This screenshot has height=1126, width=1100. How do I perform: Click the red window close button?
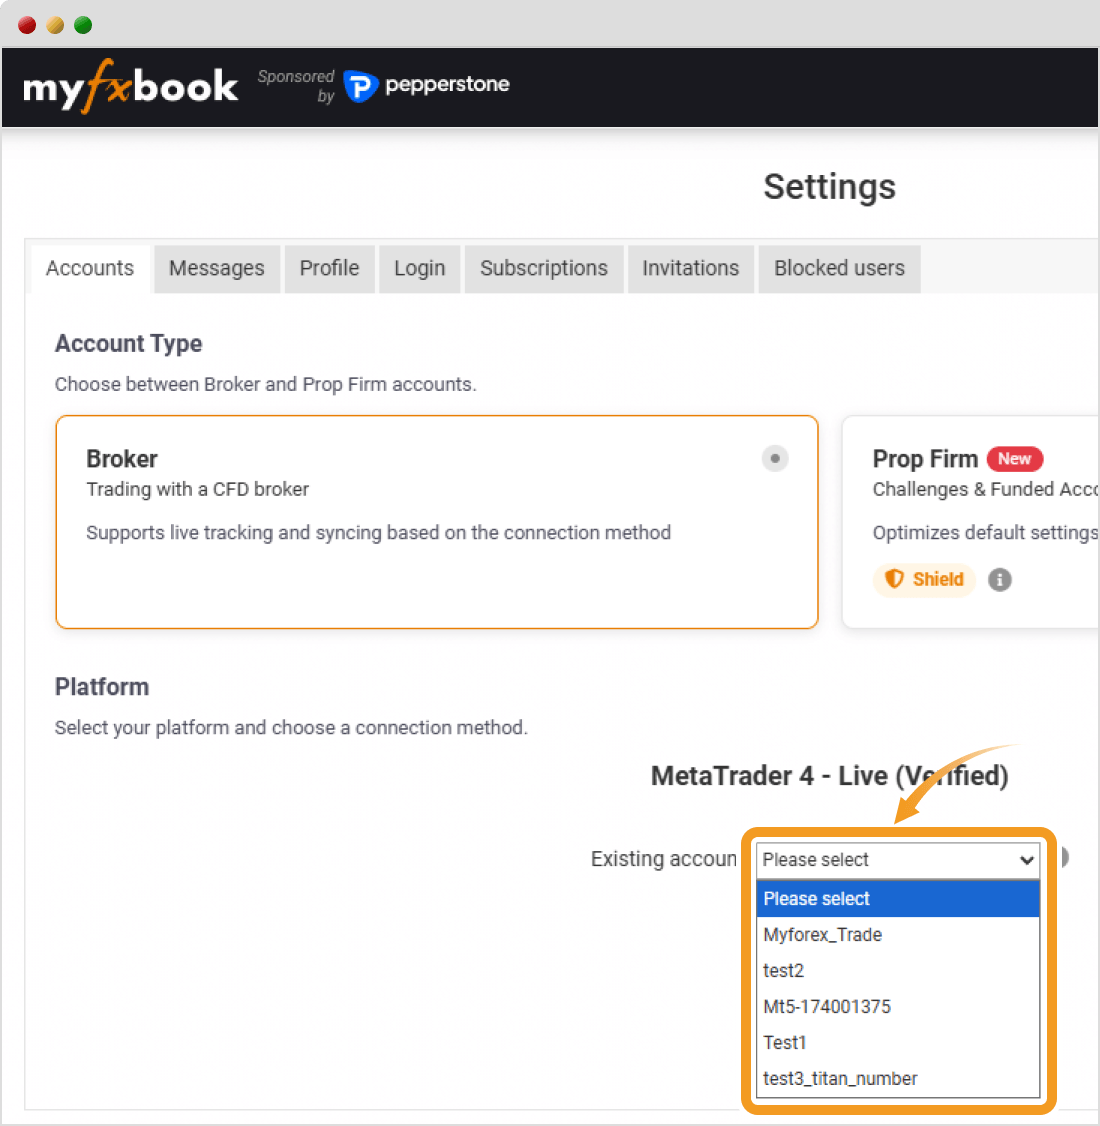pos(27,25)
